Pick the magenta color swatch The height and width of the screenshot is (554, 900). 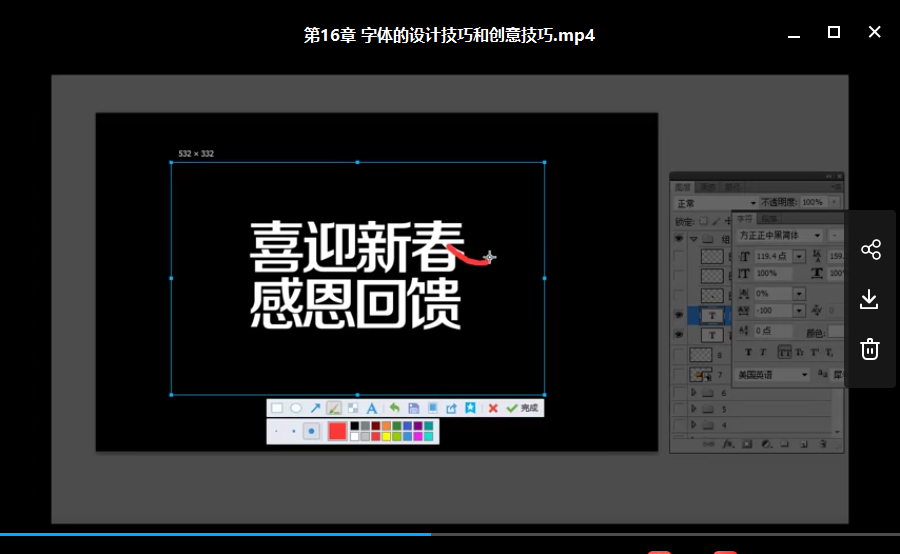418,436
